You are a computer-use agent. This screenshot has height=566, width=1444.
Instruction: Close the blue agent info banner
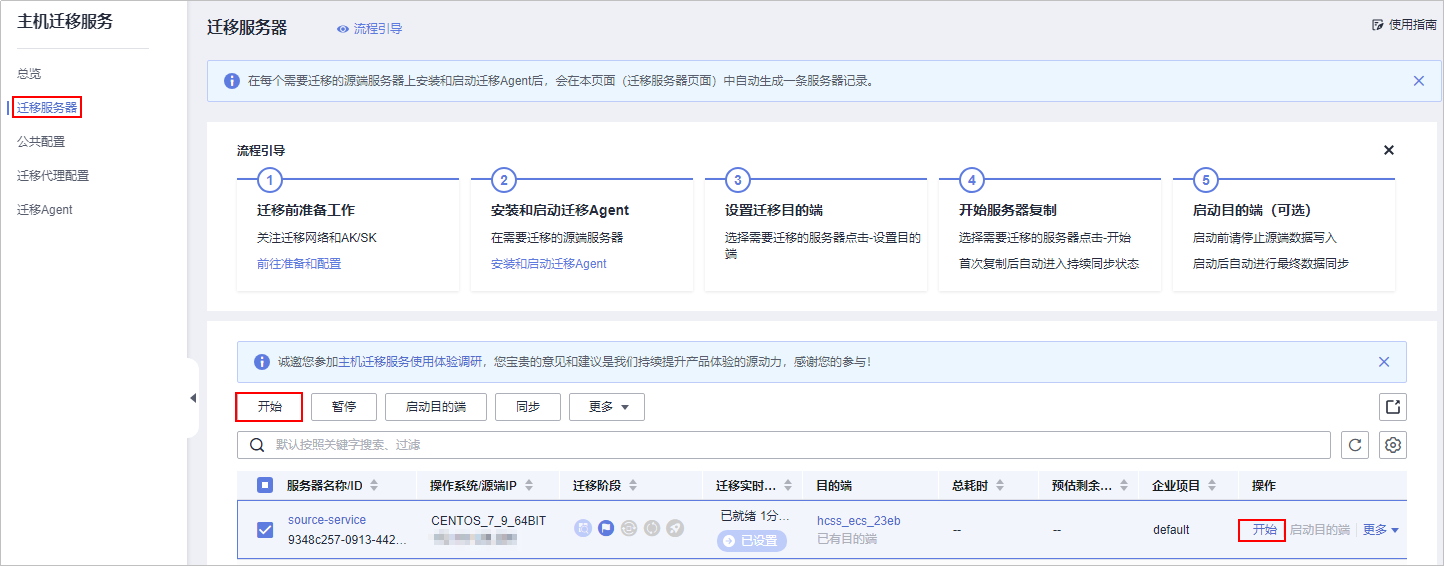1418,81
